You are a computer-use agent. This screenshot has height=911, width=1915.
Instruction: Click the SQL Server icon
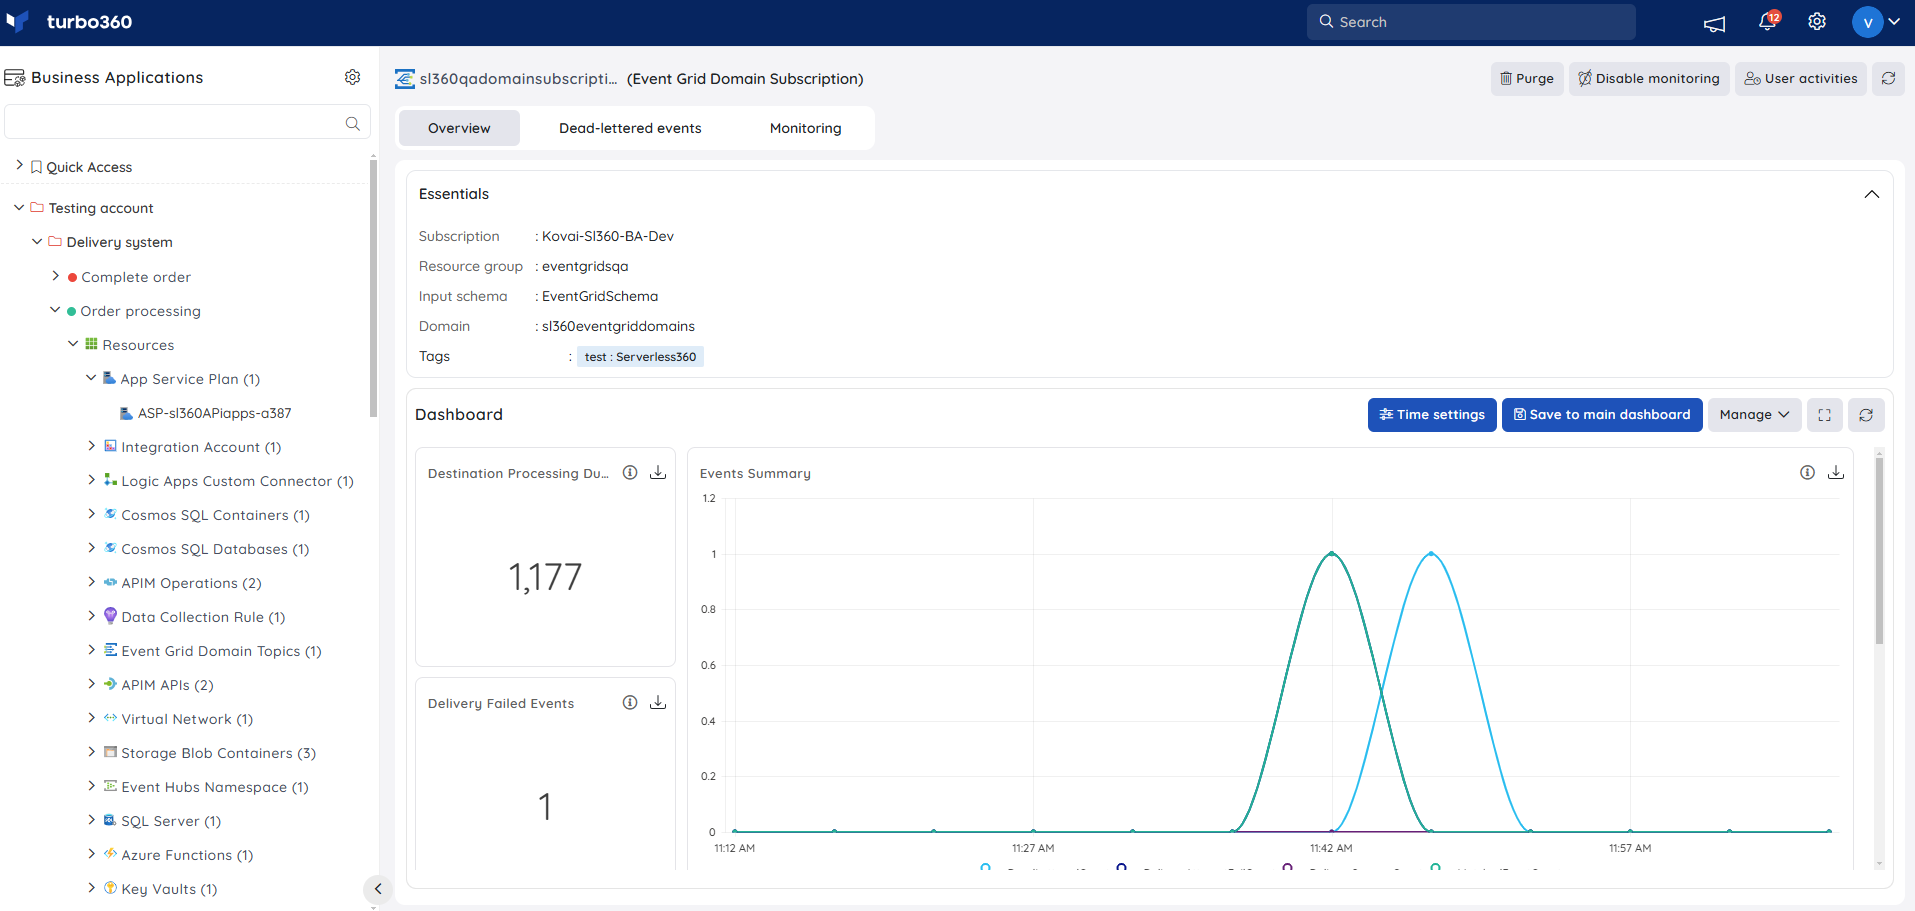pos(110,820)
